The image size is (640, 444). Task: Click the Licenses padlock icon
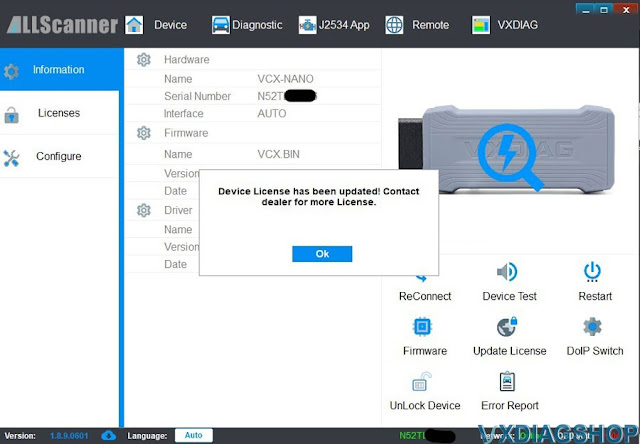11,115
